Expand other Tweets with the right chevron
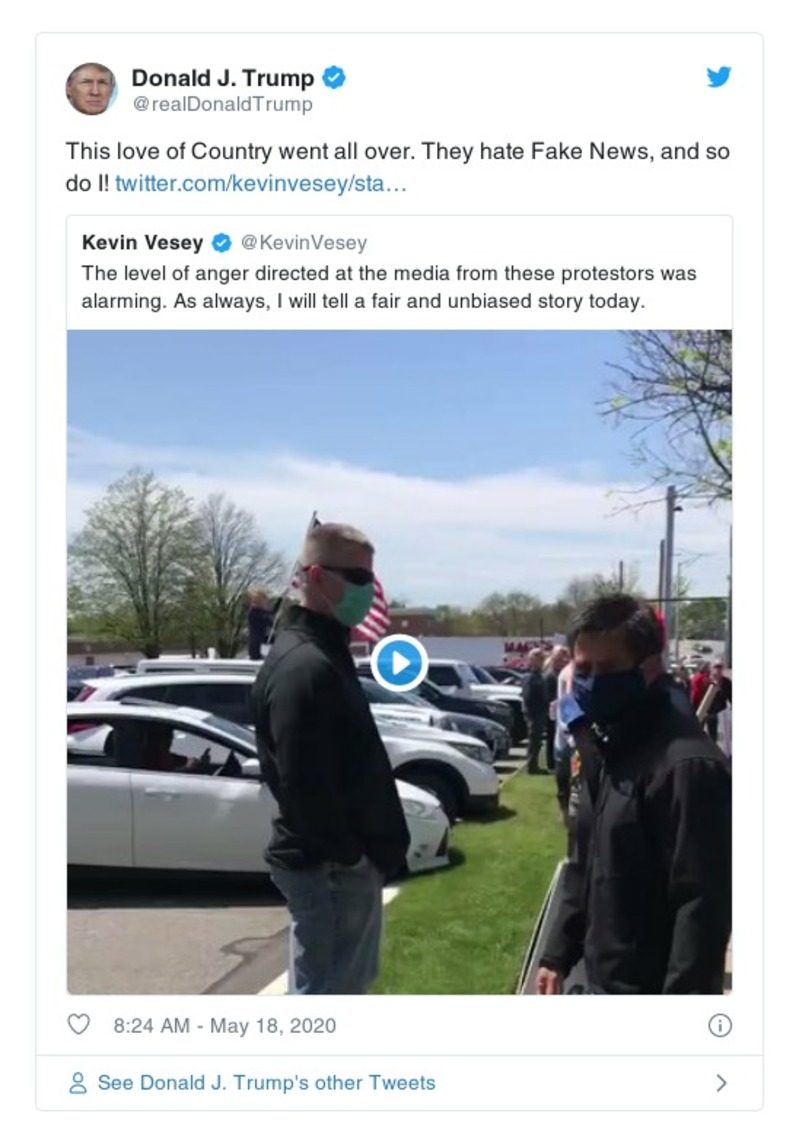Viewport: 799px width, 1145px height. point(721,1083)
